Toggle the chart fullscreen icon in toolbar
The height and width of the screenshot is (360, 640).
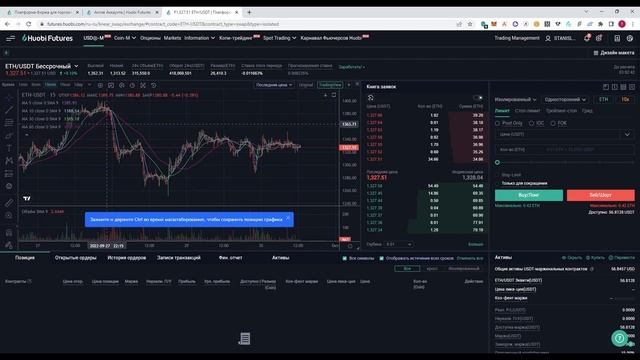143,85
